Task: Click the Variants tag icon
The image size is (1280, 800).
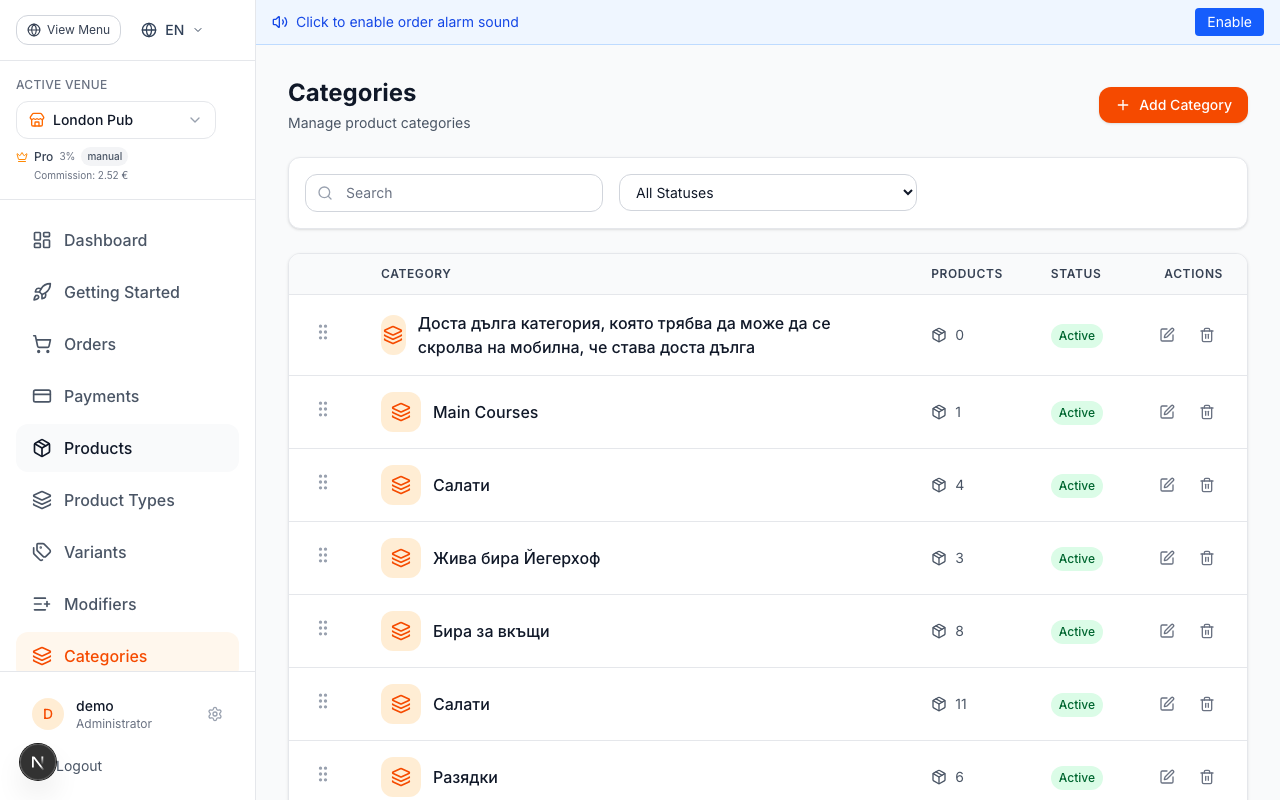Action: pyautogui.click(x=41, y=552)
